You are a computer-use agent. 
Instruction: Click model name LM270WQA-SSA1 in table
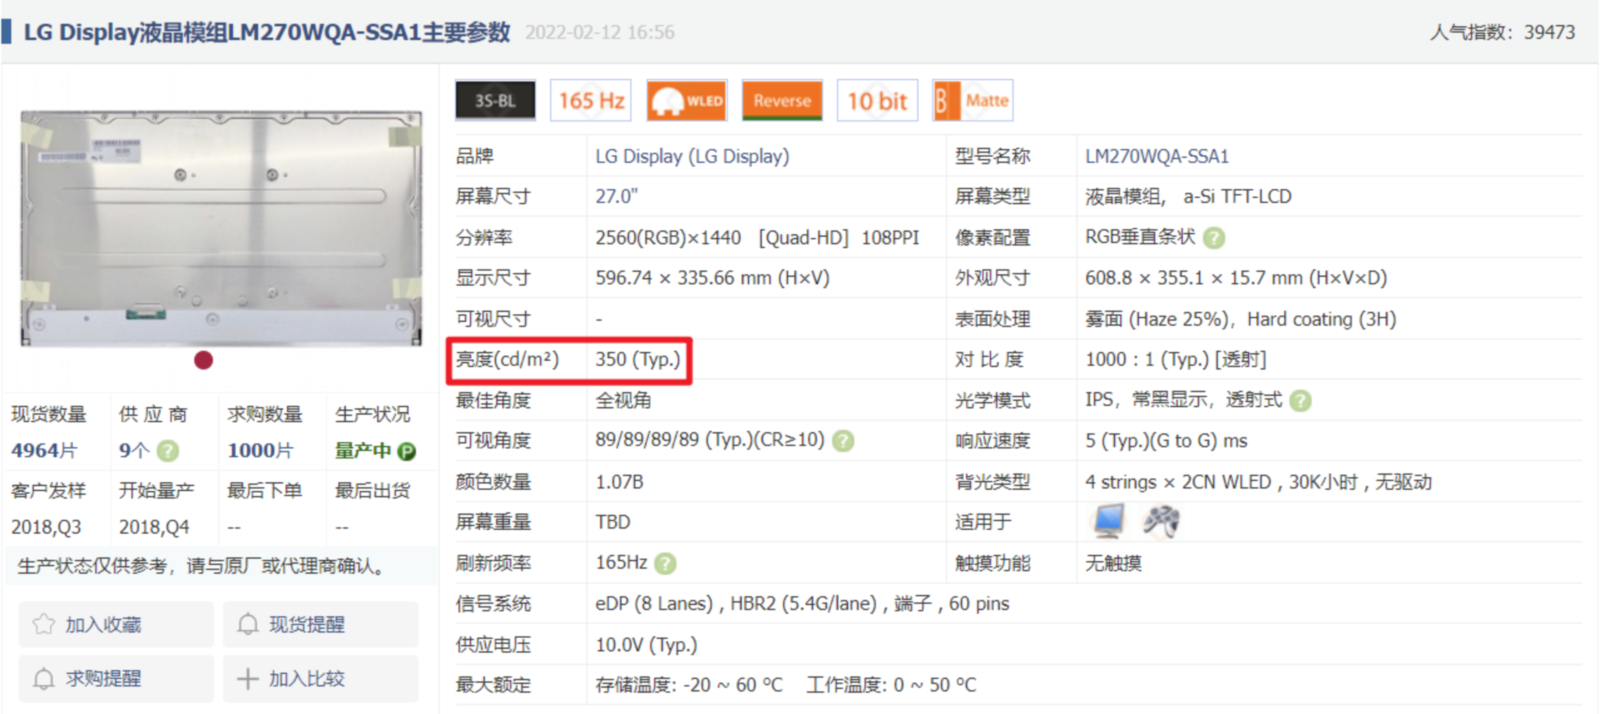click(1157, 156)
